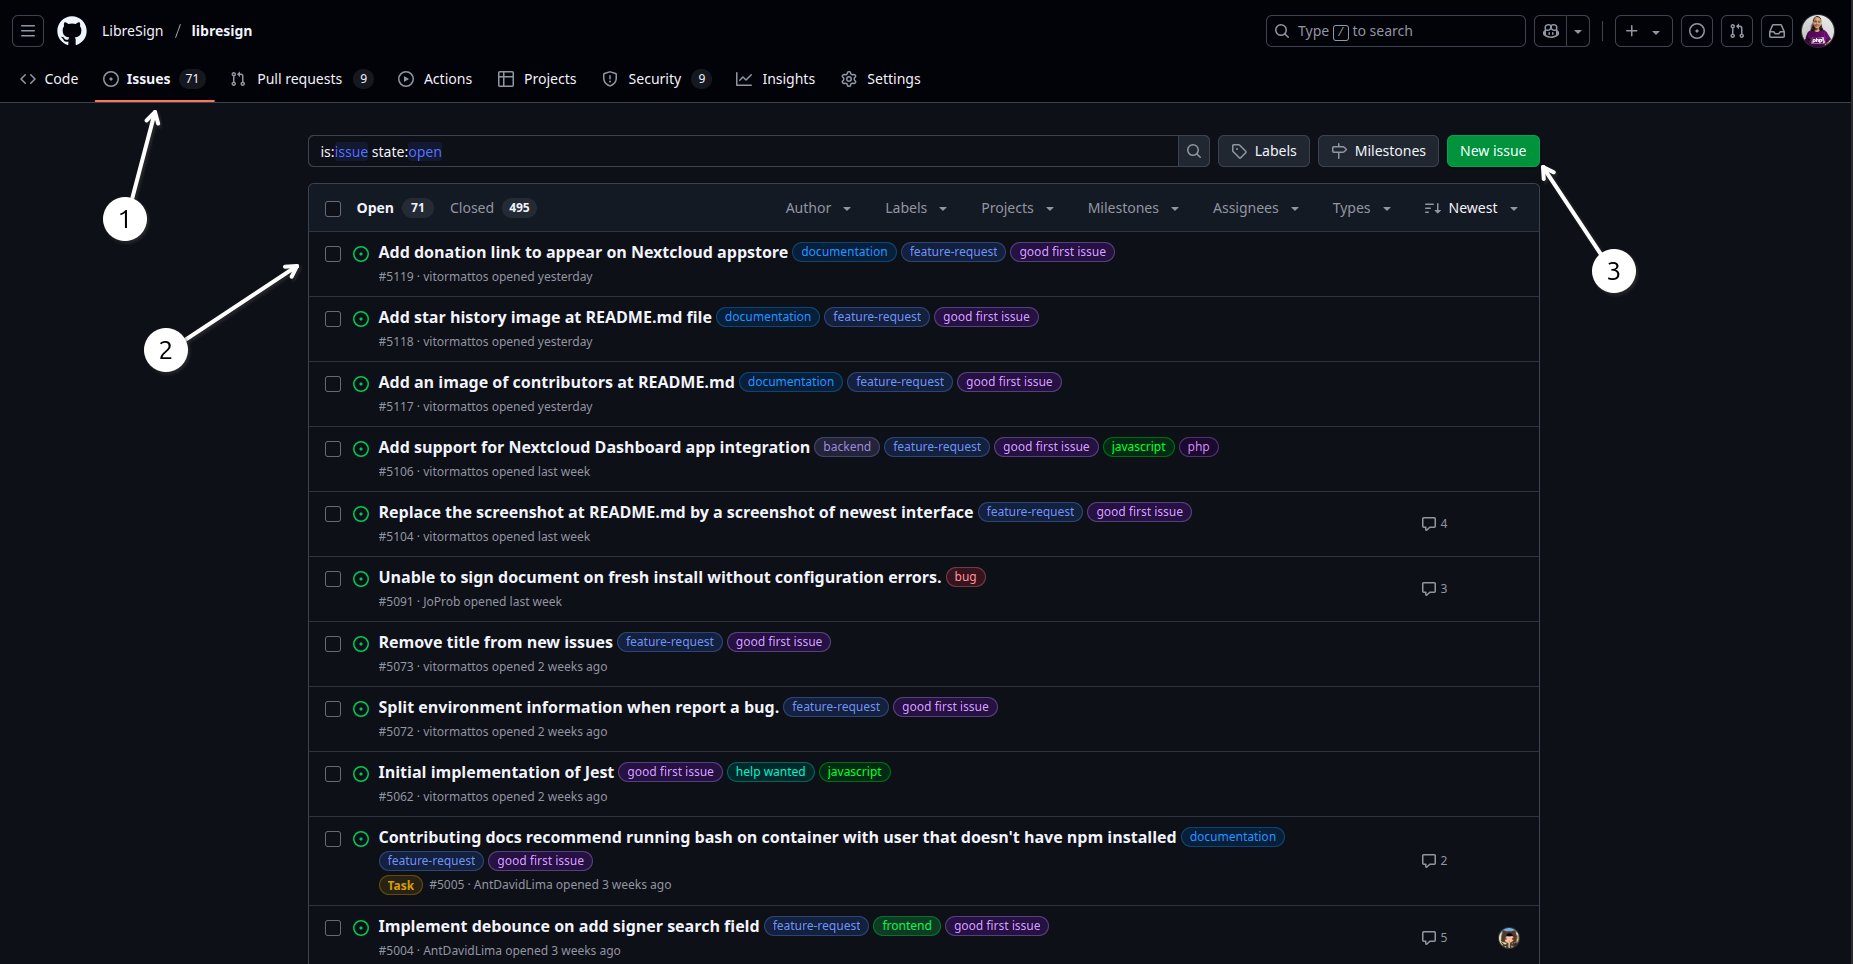Image resolution: width=1853 pixels, height=964 pixels.
Task: Switch to the Code tab
Action: pos(49,79)
